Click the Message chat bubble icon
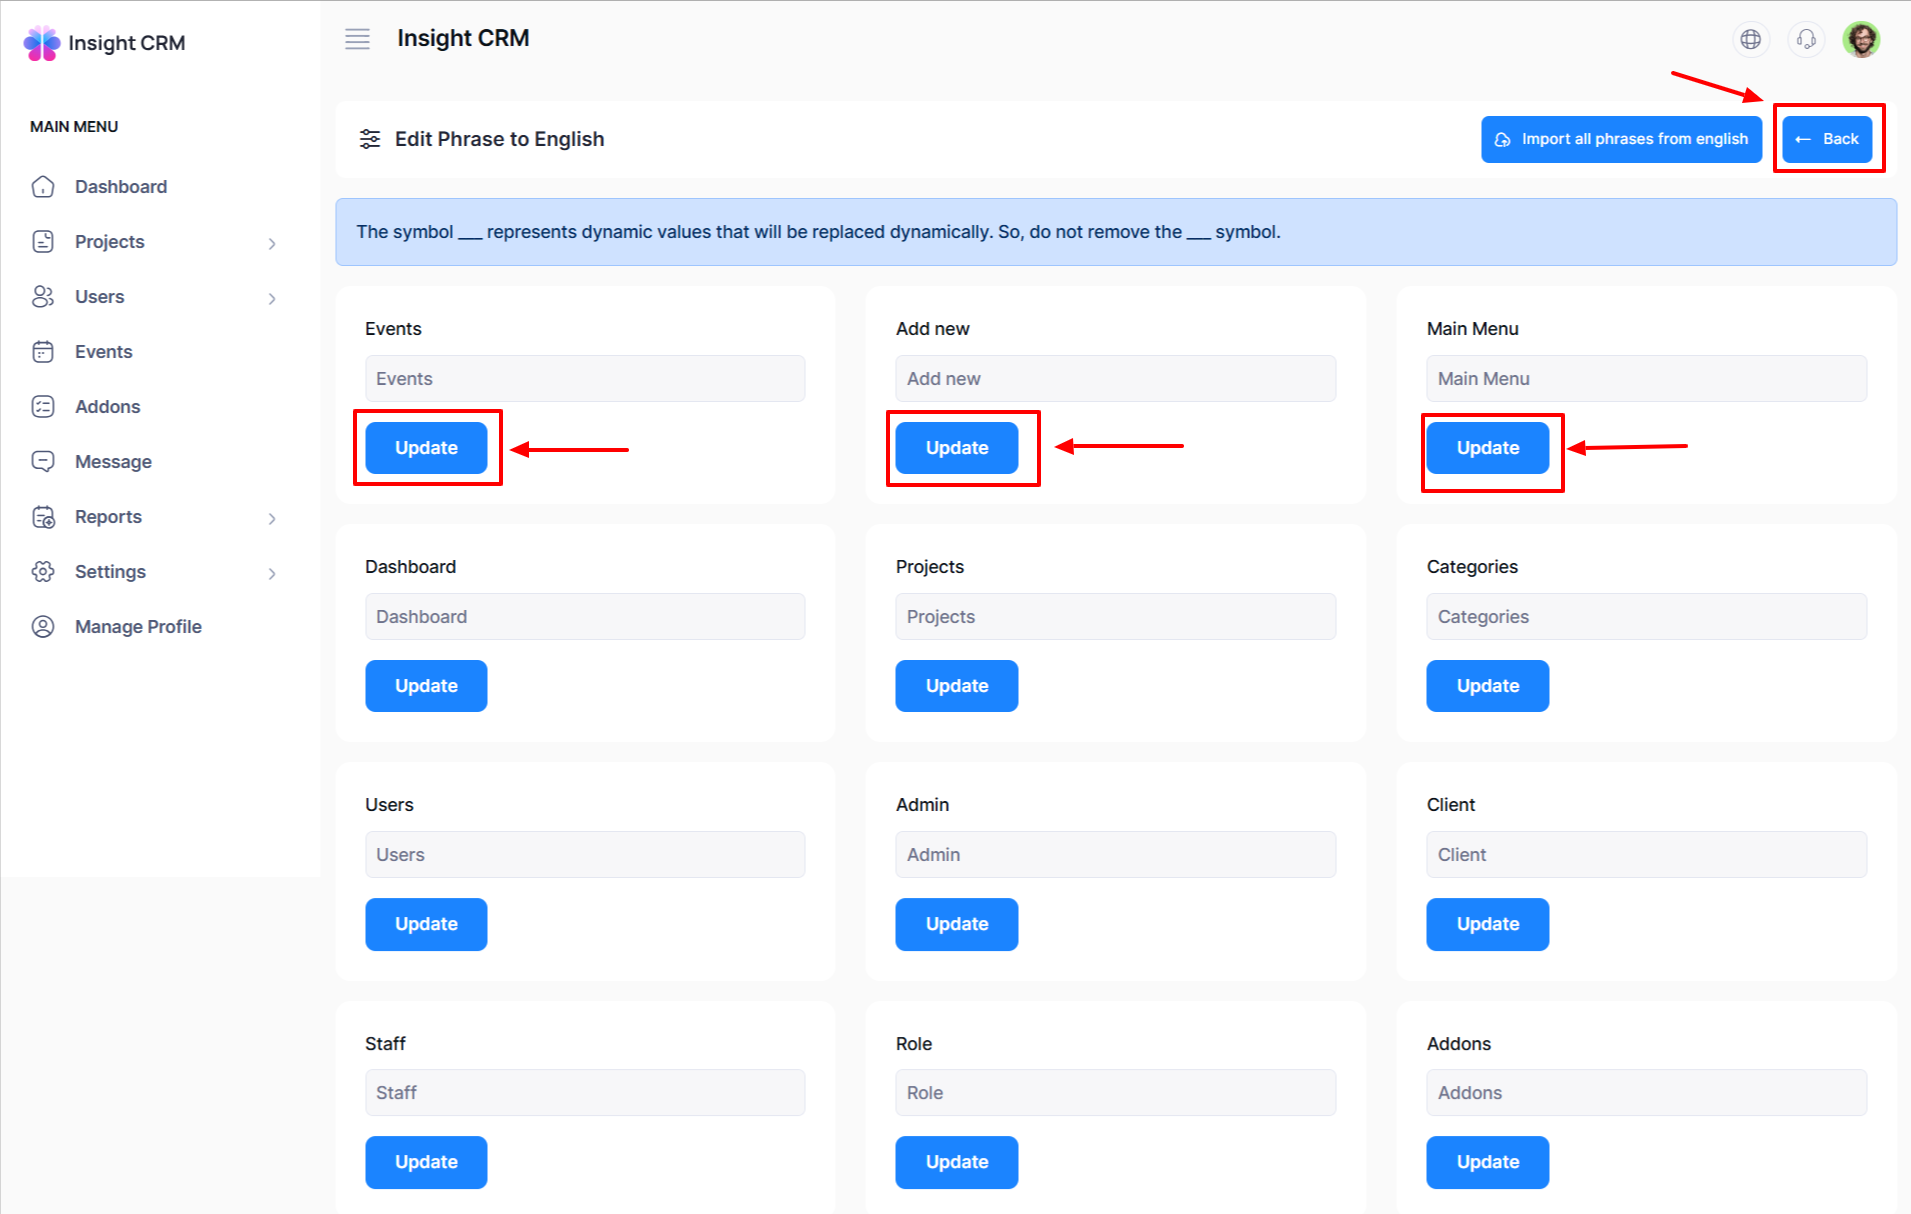The image size is (1911, 1214). (x=43, y=462)
